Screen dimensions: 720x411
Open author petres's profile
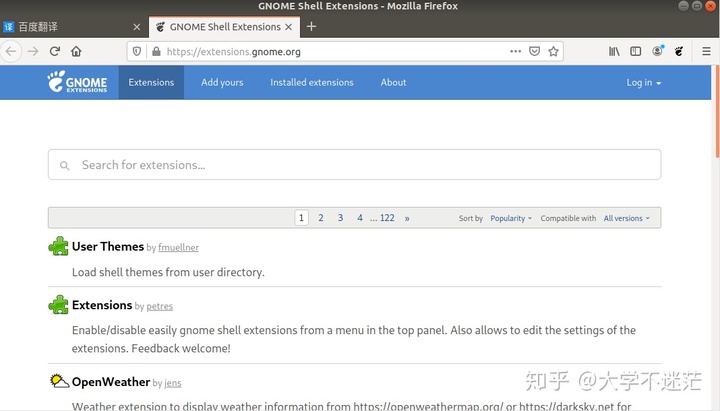(159, 306)
